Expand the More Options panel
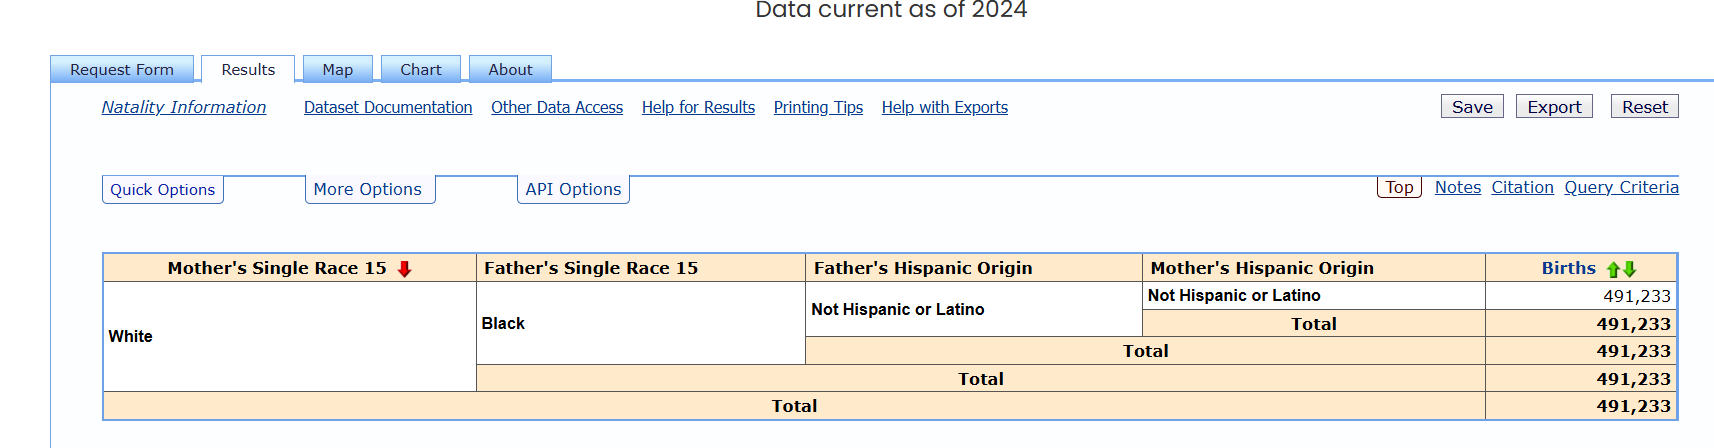The image size is (1714, 448). point(368,190)
